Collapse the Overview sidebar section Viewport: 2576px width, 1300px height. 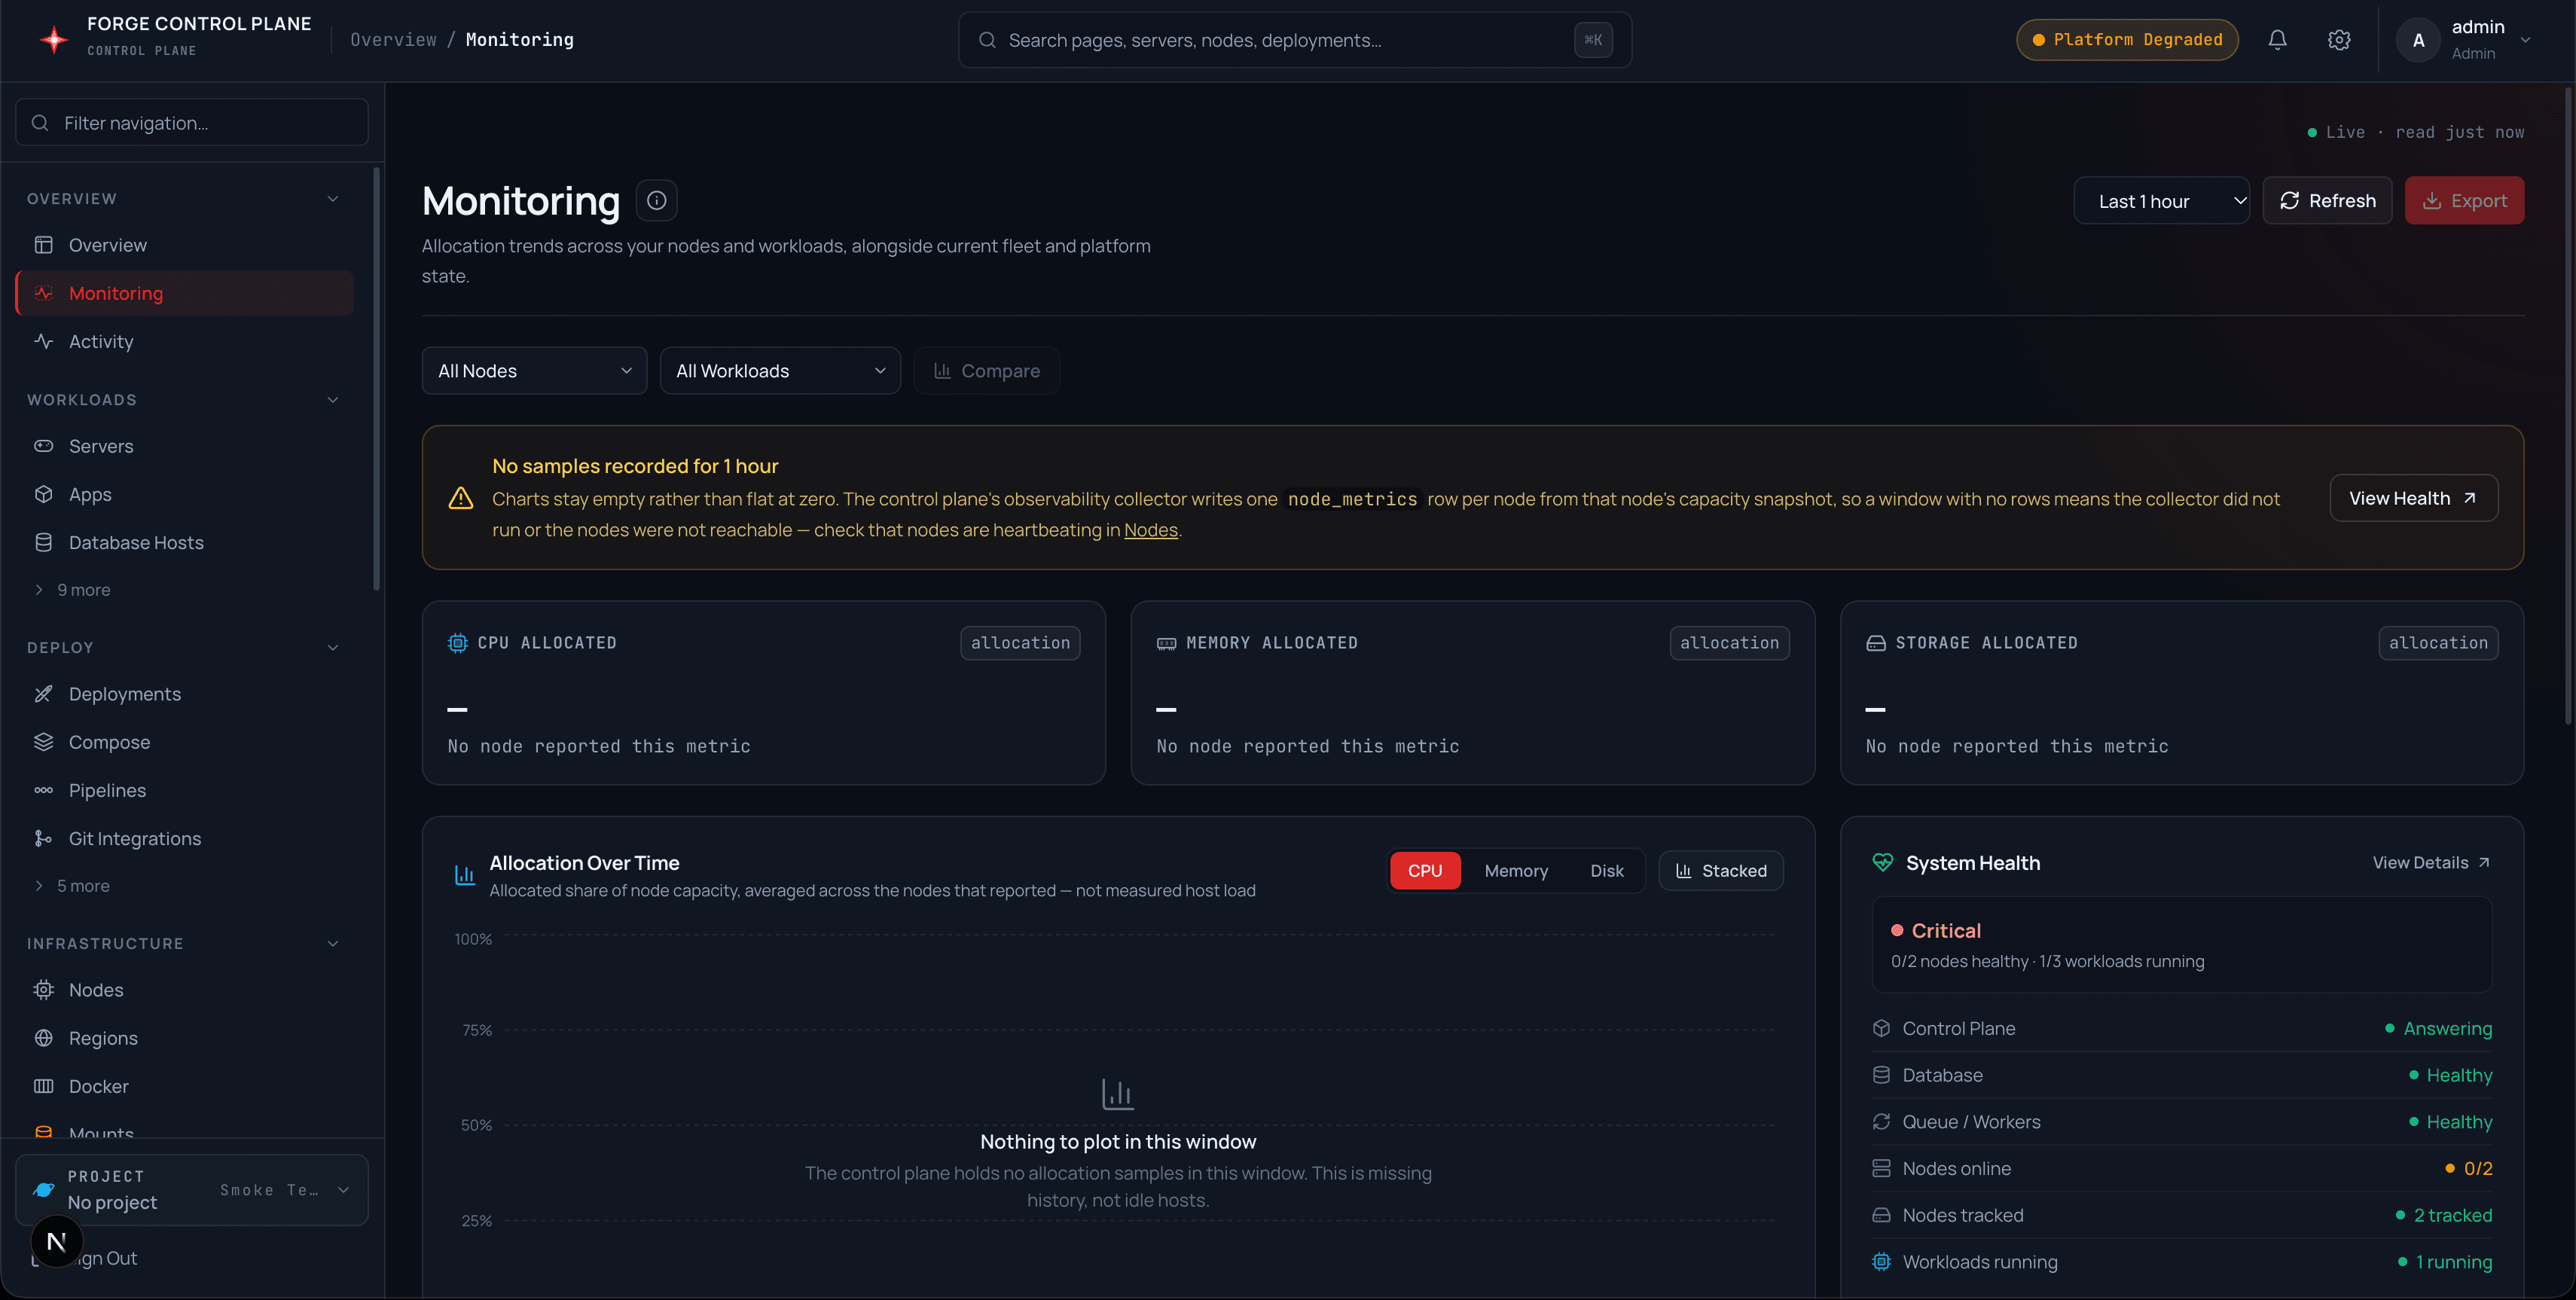point(333,199)
